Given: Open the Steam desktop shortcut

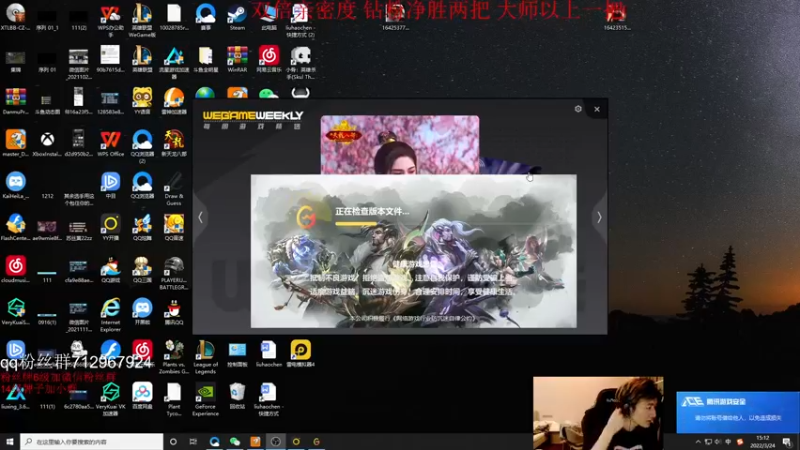Looking at the screenshot, I should tap(237, 16).
